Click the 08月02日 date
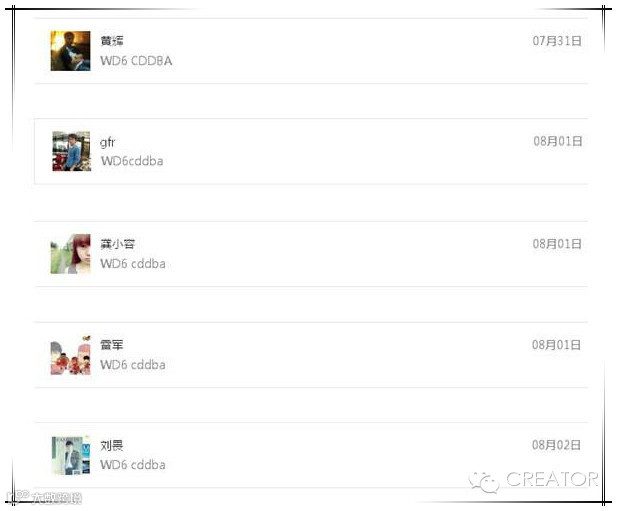This screenshot has height=511, width=617. (556, 445)
